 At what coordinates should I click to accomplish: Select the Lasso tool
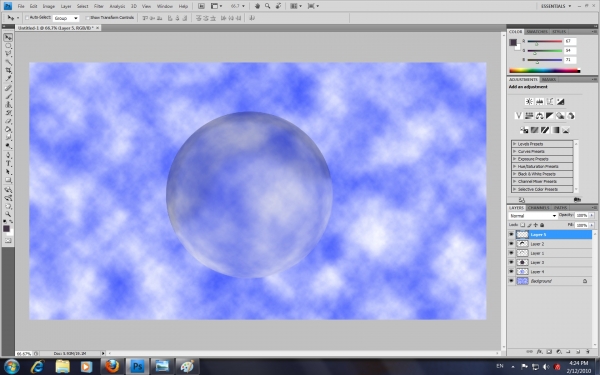pos(8,54)
